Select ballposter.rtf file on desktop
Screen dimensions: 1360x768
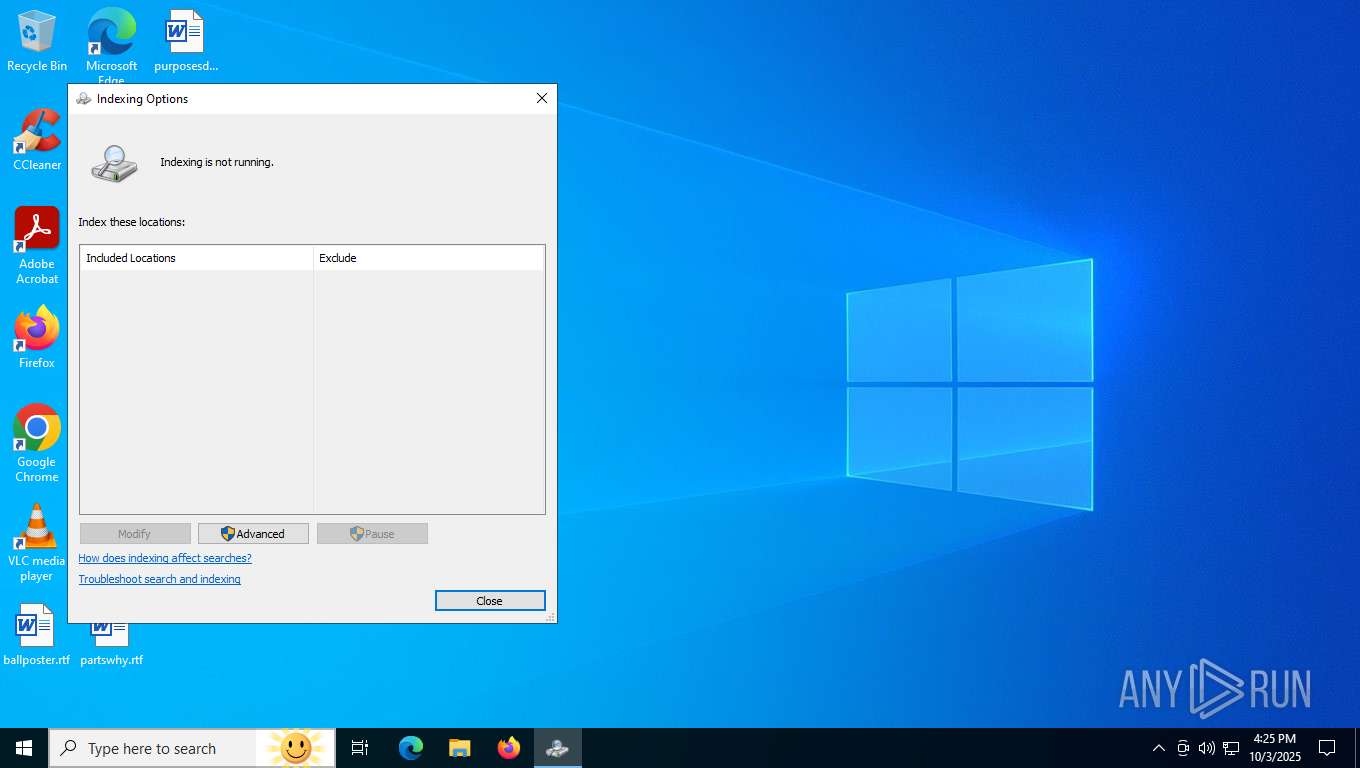(37, 635)
